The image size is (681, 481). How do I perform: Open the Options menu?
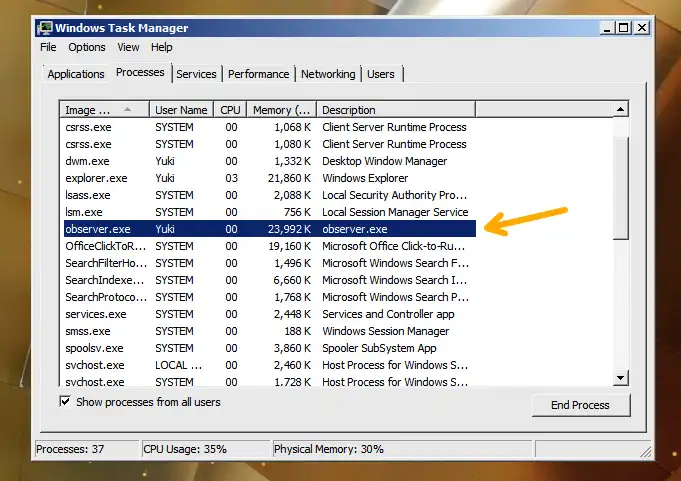(87, 47)
